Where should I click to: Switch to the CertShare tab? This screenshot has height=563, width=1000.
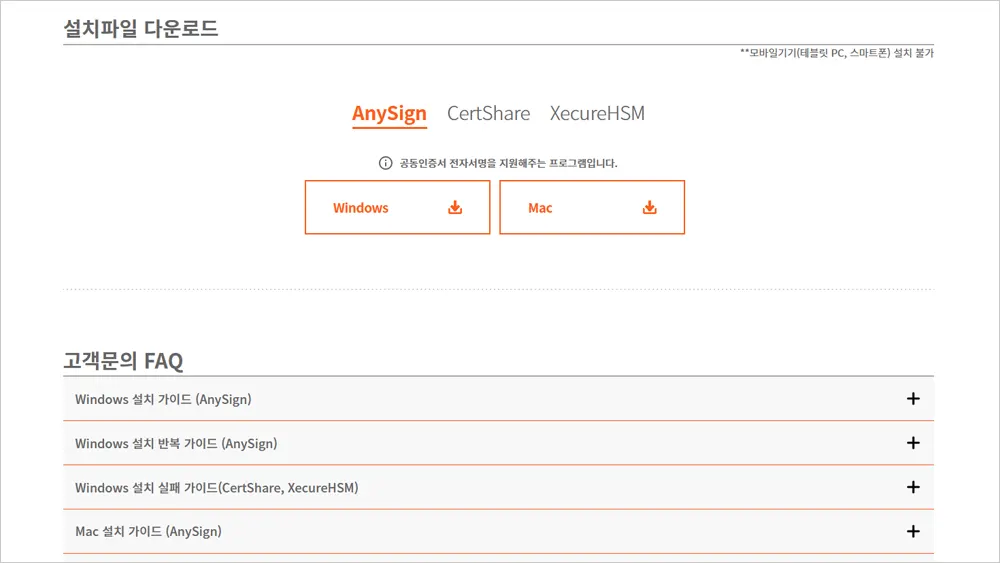(489, 113)
